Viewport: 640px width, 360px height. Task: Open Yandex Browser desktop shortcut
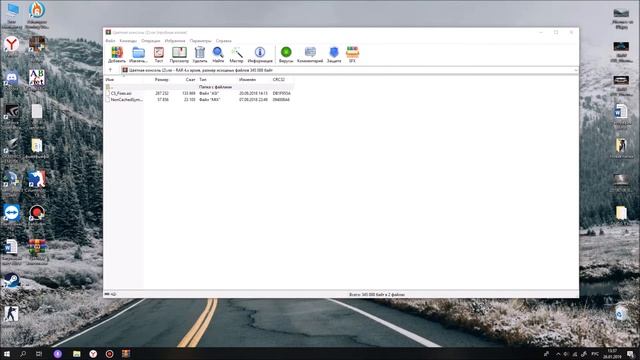tap(11, 44)
